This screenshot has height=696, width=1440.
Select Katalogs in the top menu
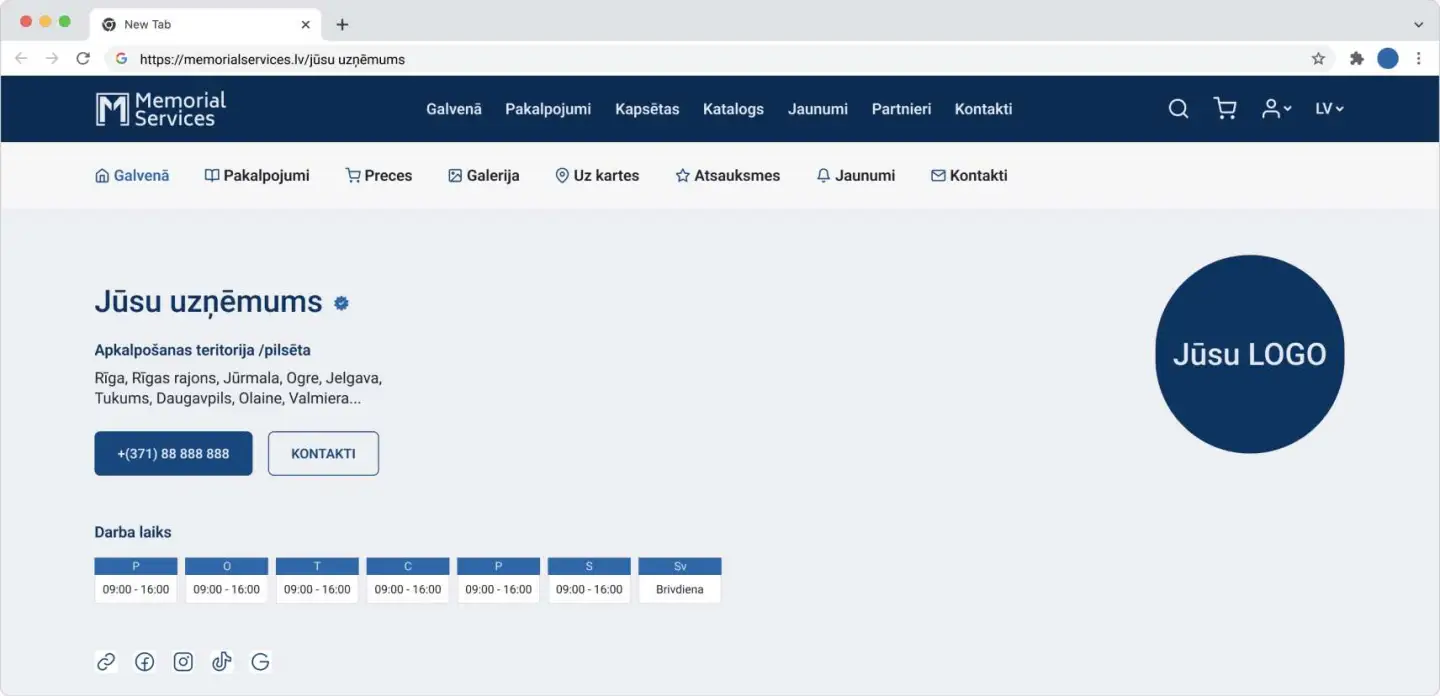[733, 109]
